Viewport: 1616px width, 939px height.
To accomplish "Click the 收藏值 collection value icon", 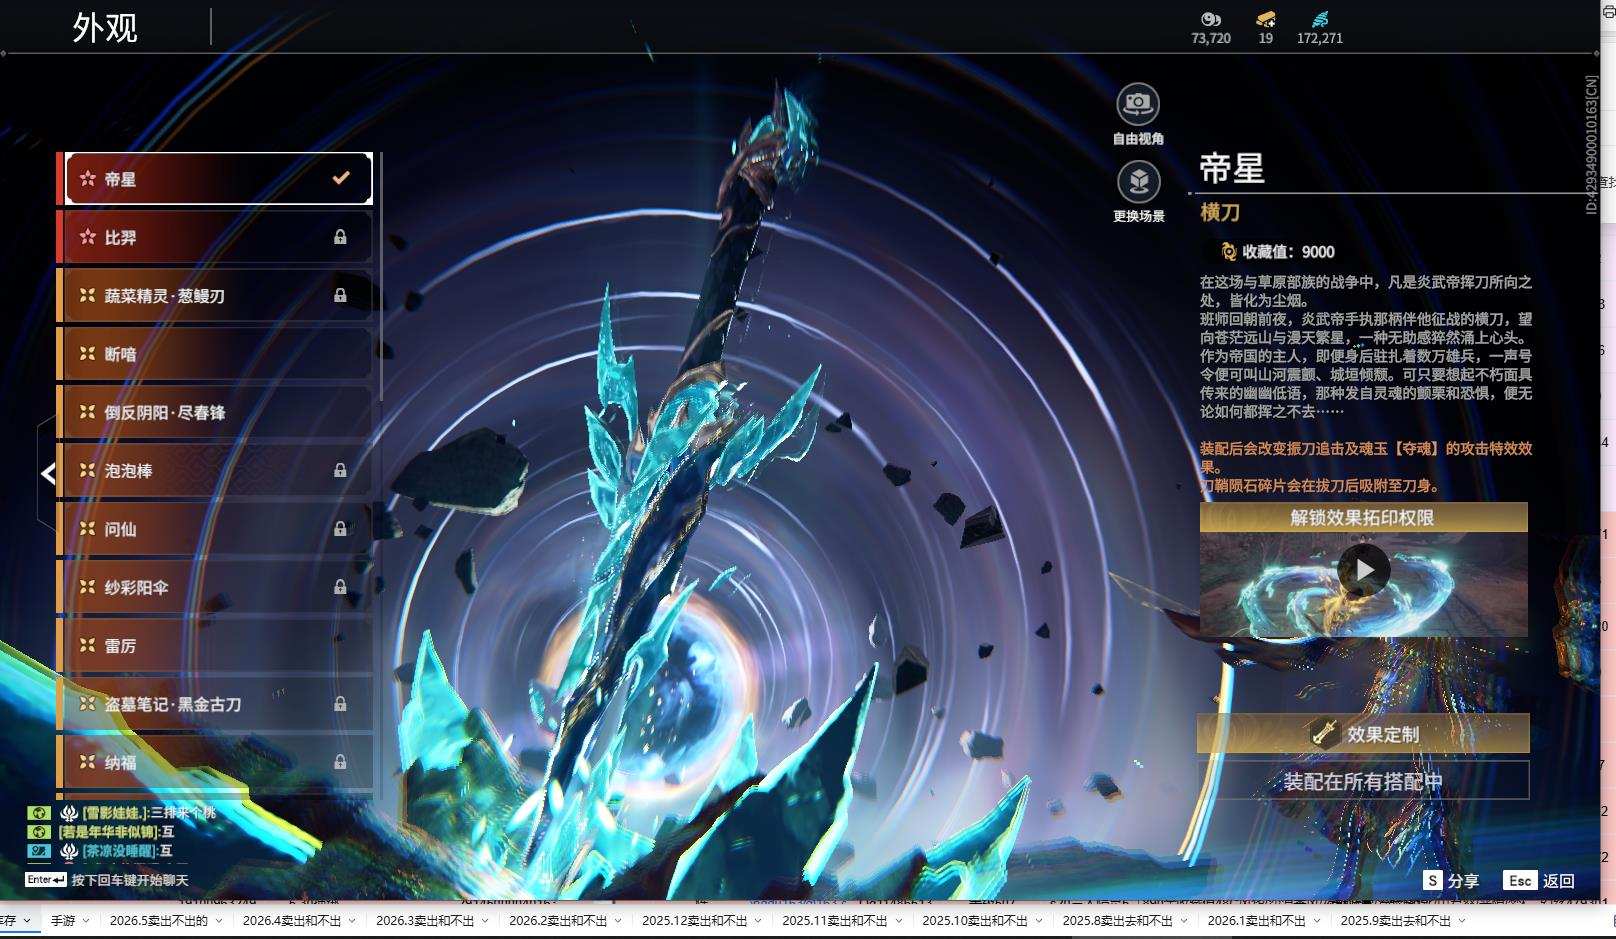I will [x=1229, y=252].
